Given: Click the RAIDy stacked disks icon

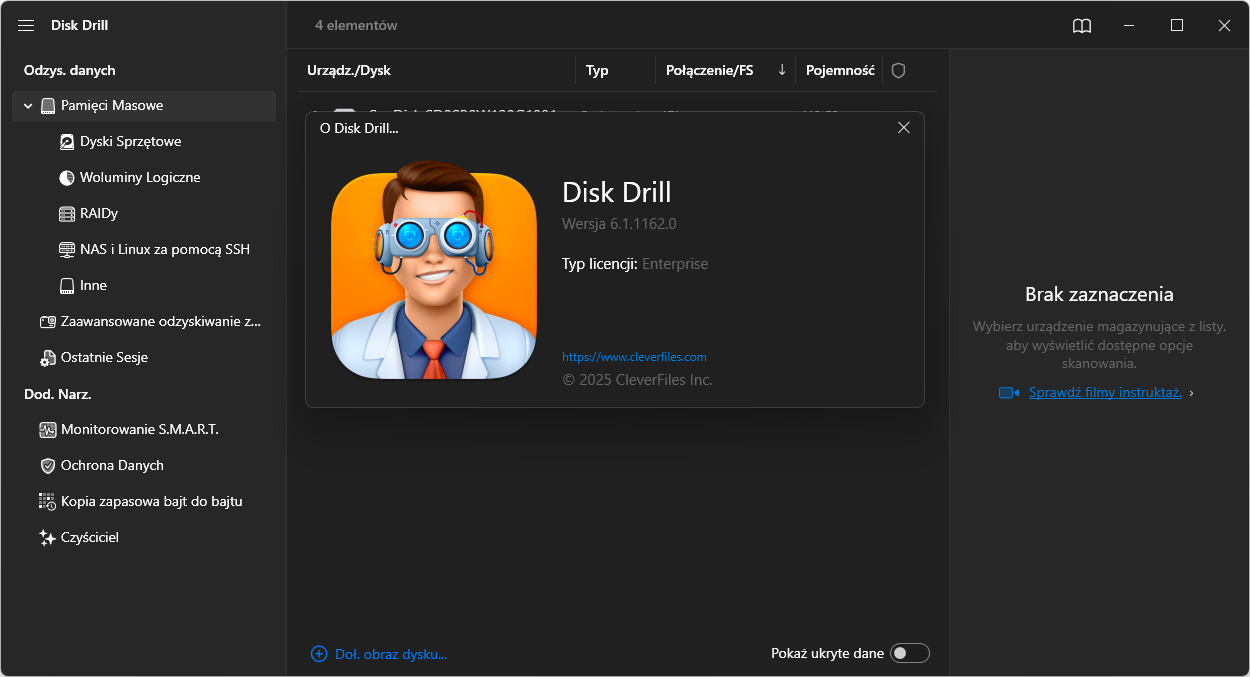Looking at the screenshot, I should tap(67, 214).
